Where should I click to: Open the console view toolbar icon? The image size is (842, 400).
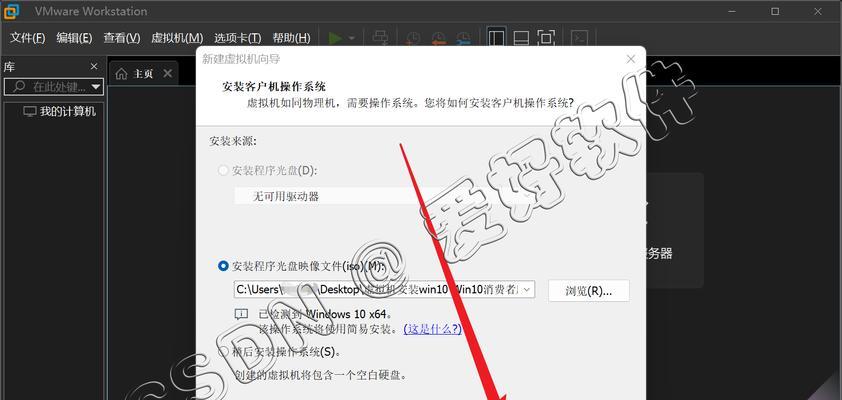pos(579,38)
